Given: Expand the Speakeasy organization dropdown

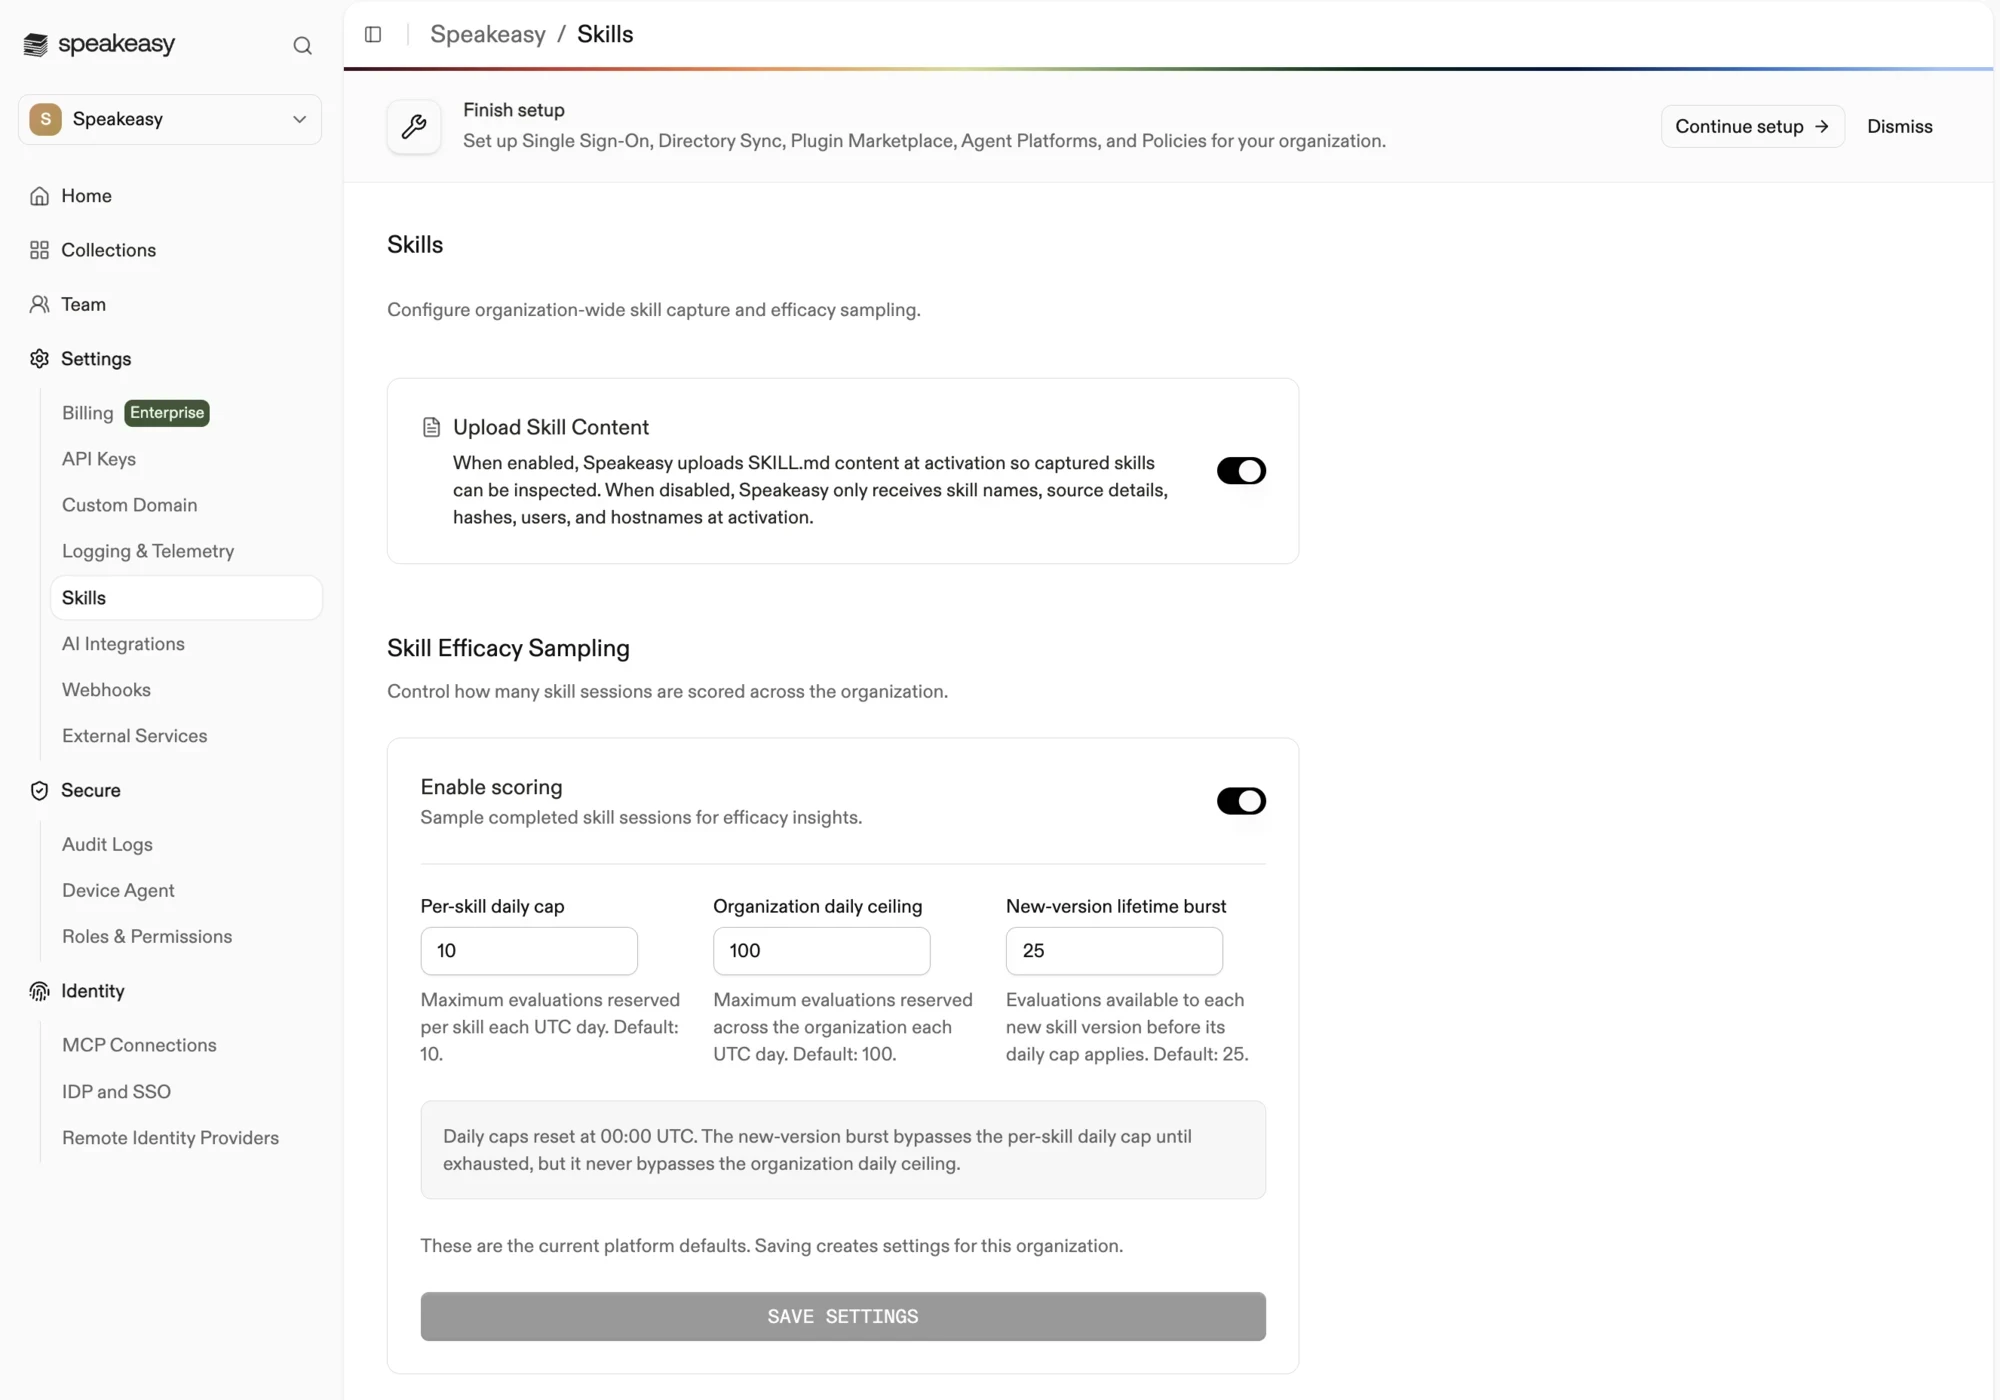Looking at the screenshot, I should tap(170, 119).
